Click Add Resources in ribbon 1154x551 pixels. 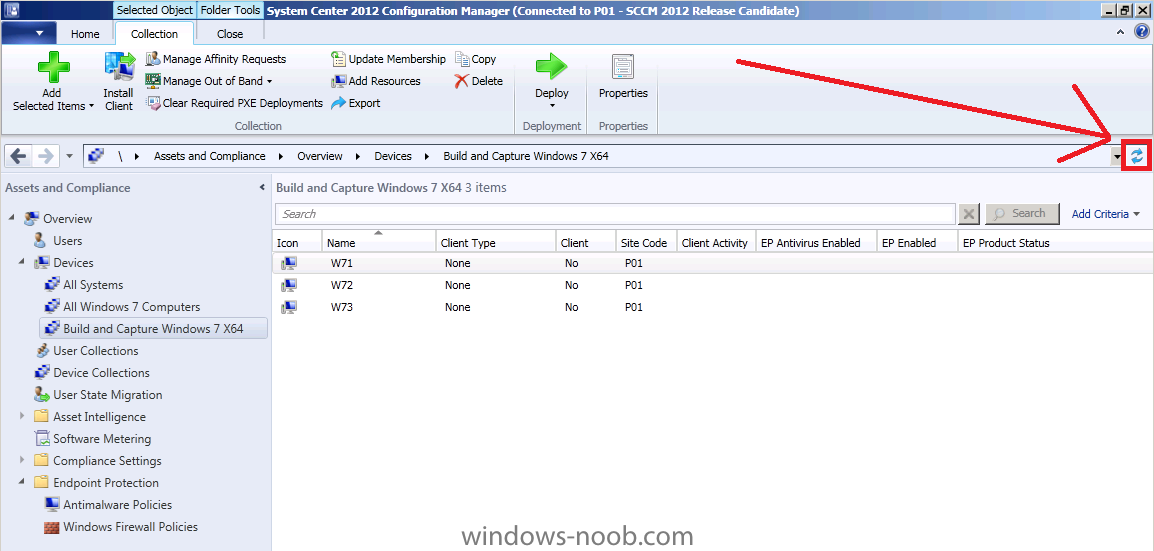[376, 81]
